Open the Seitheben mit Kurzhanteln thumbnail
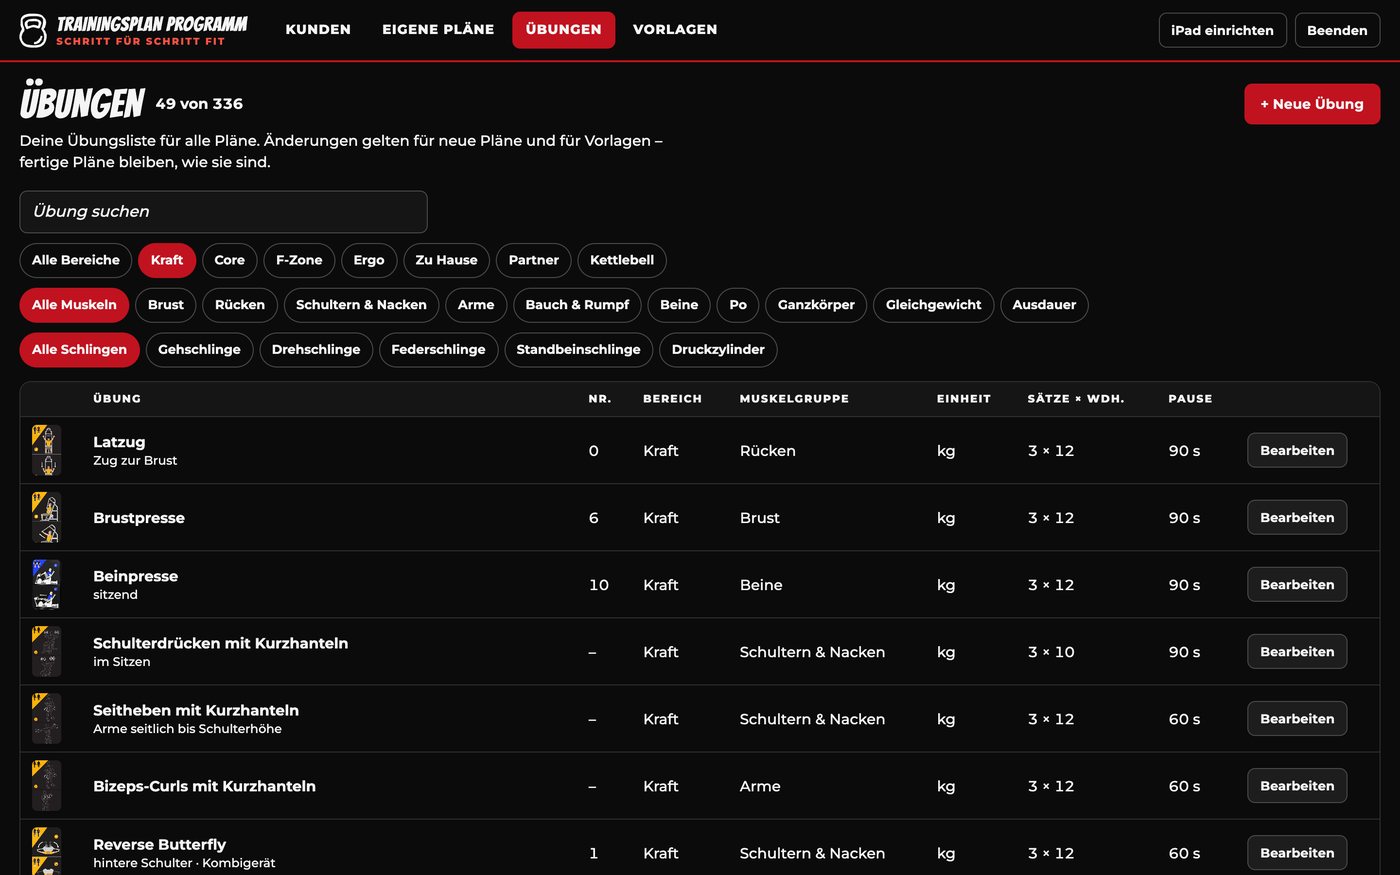 pos(47,718)
